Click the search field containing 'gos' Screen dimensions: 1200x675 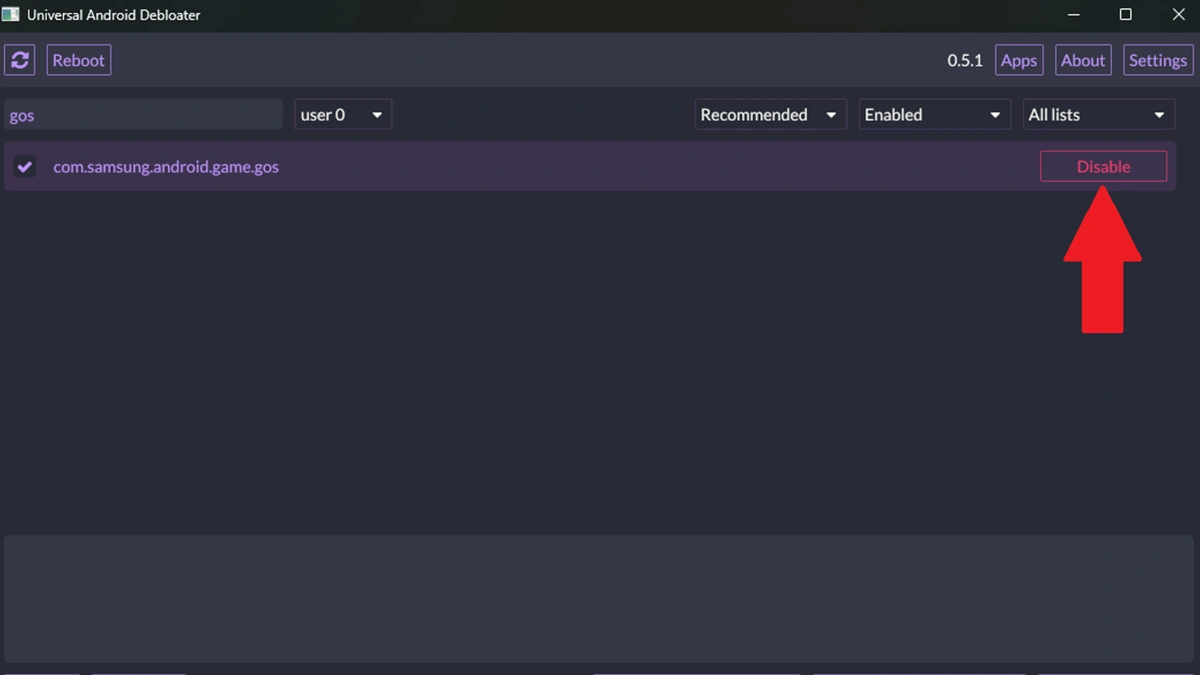tap(143, 115)
